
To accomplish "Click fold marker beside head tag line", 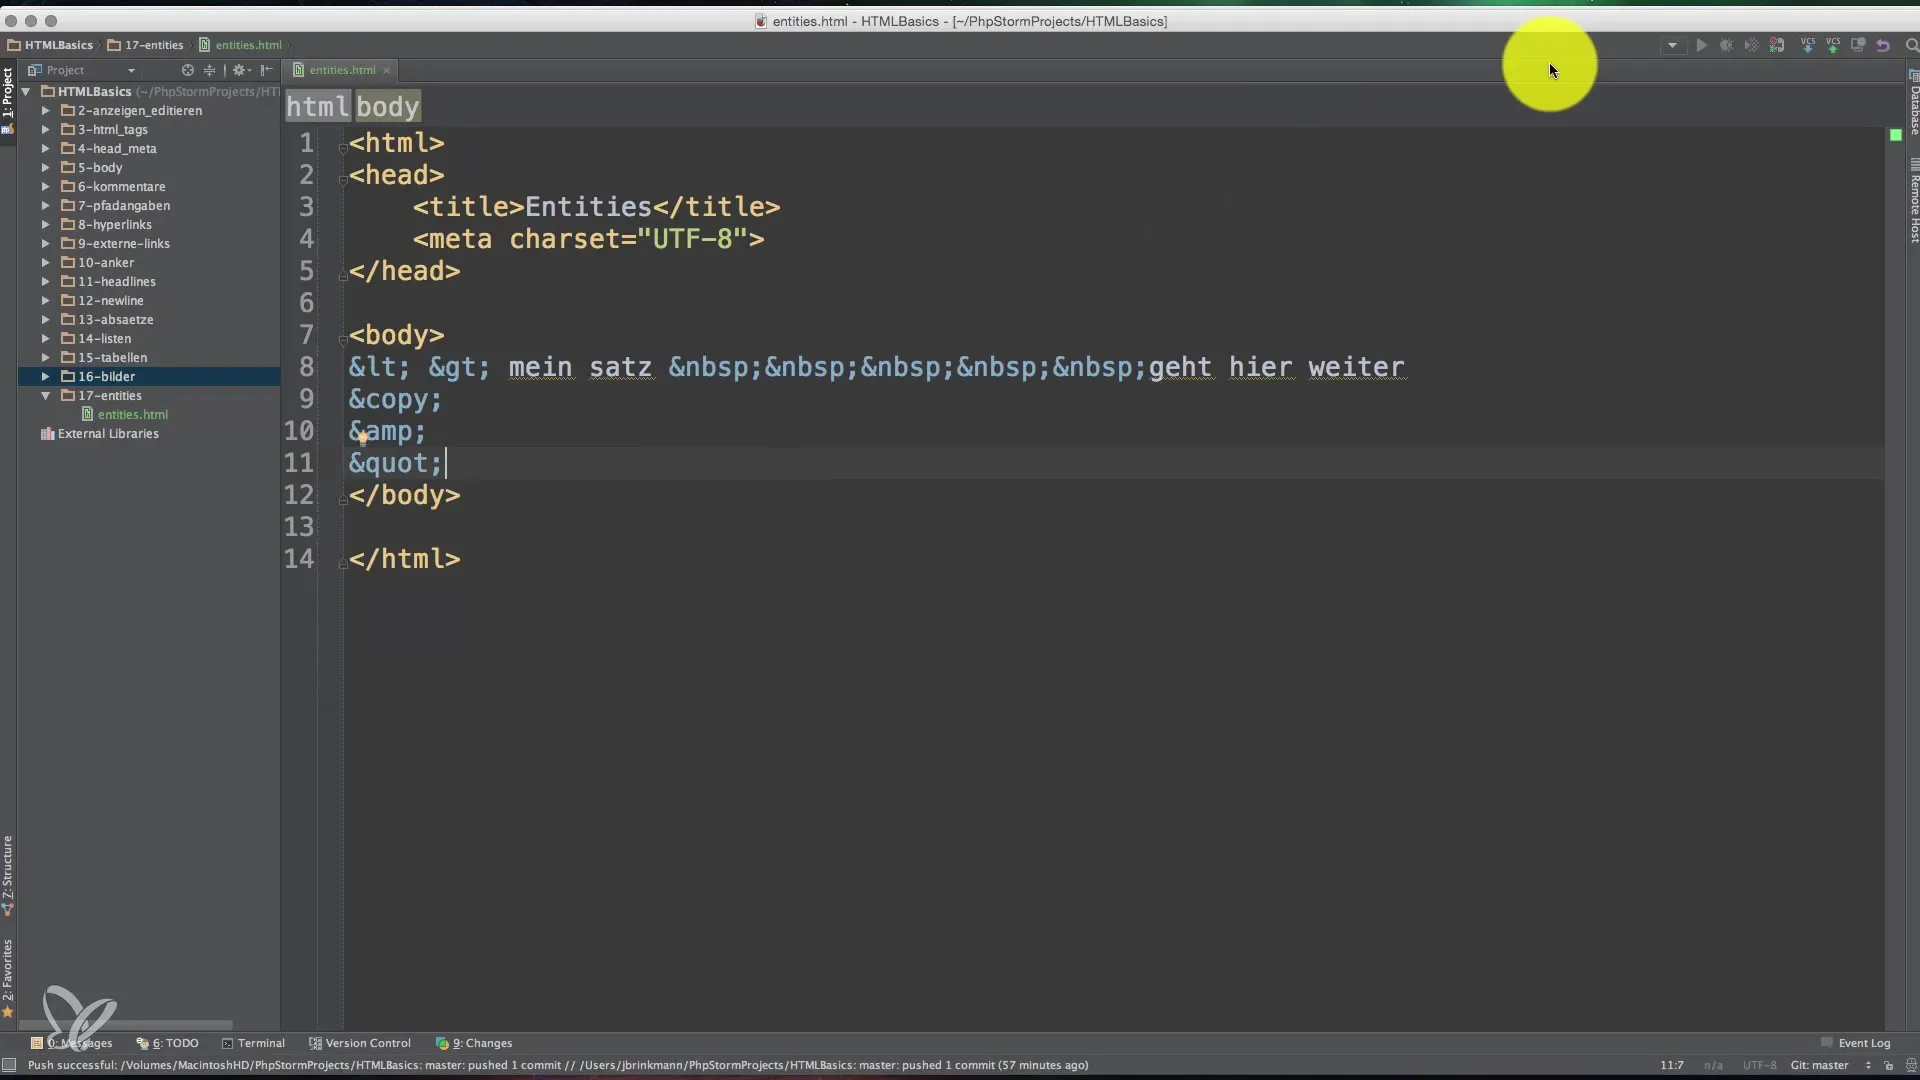I will point(342,179).
